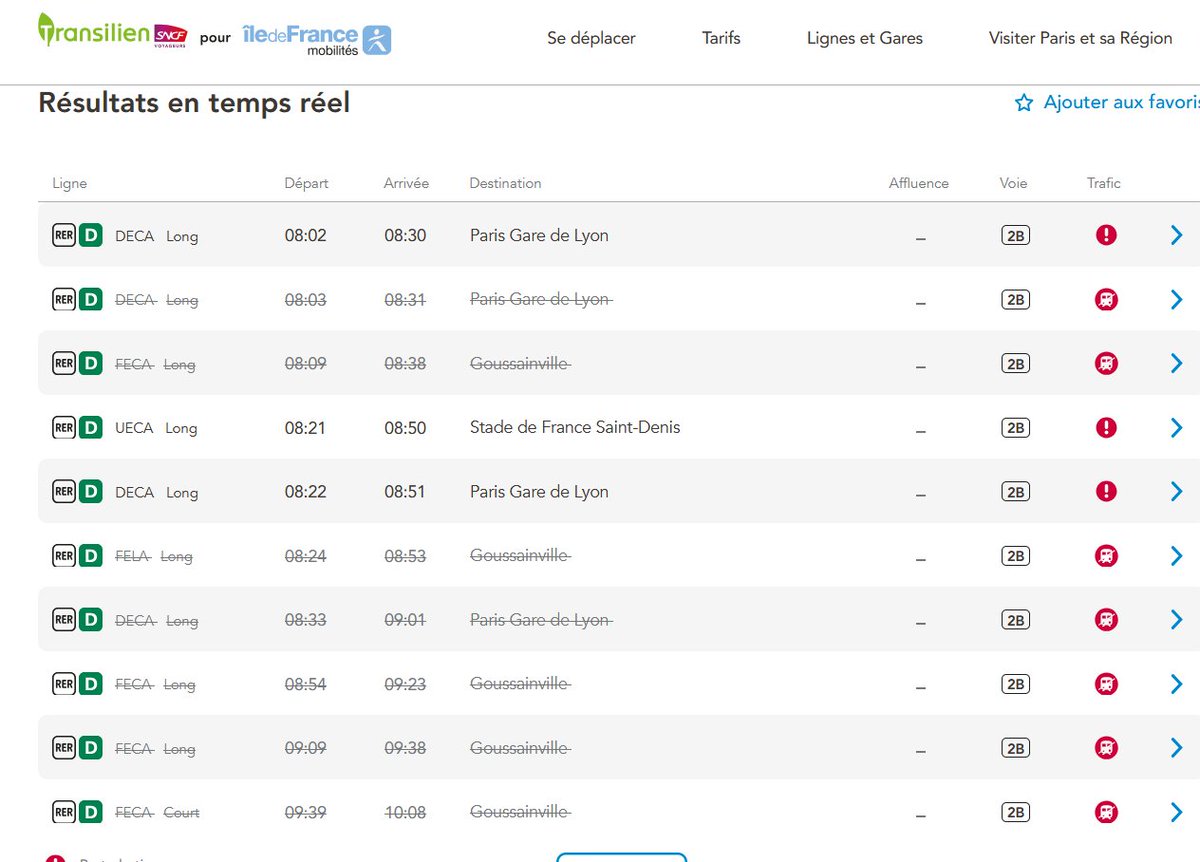Click the FELA mission code

133,556
